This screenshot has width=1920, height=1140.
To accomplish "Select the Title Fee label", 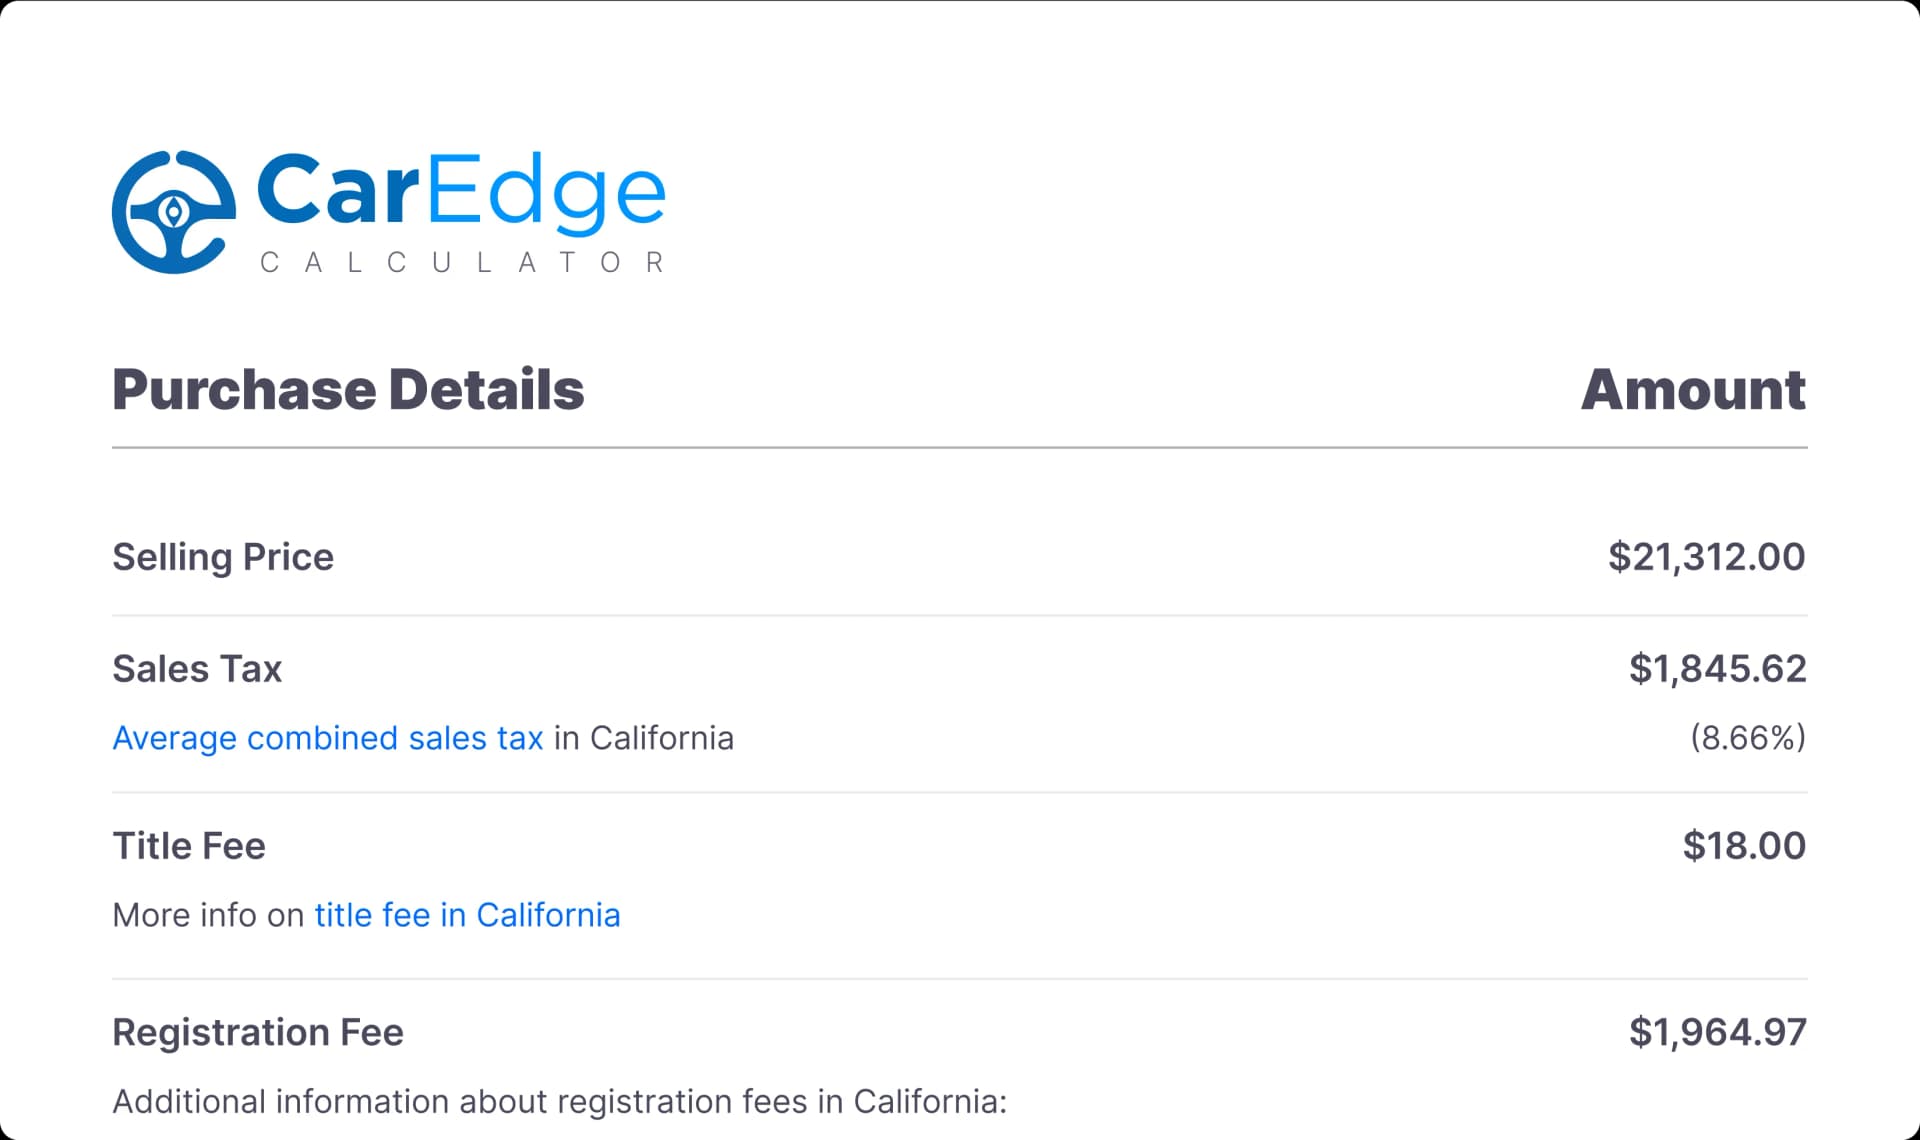I will pyautogui.click(x=189, y=846).
